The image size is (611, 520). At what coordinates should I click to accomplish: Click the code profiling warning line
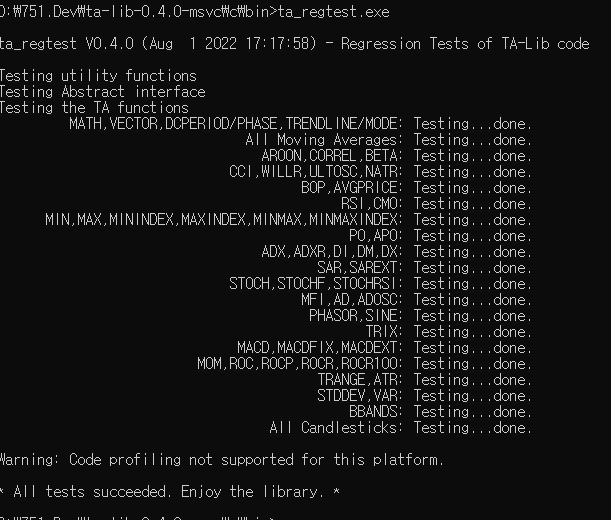(x=222, y=460)
